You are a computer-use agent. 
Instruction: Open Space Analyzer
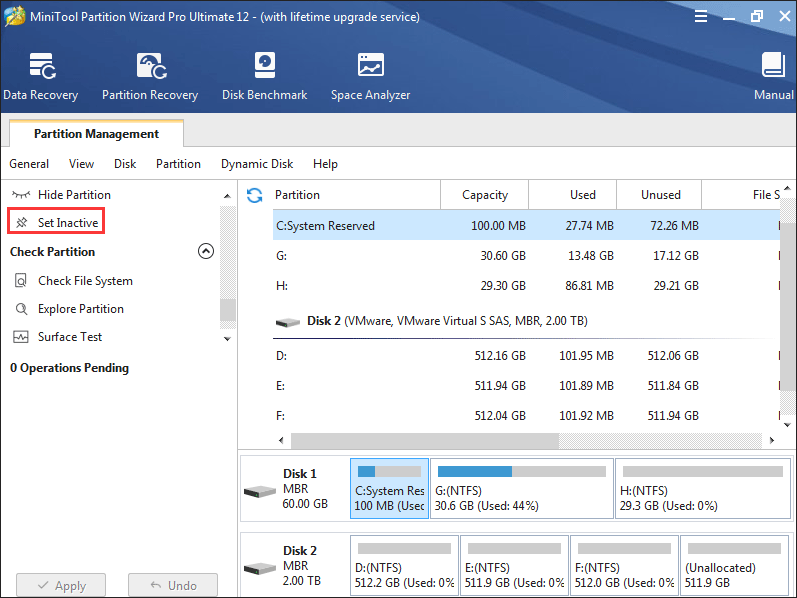coord(371,76)
